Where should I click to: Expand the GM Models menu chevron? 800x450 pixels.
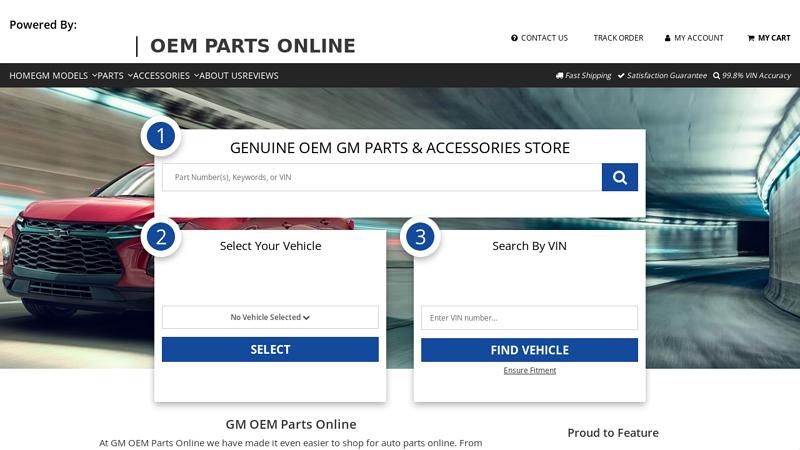(x=94, y=76)
